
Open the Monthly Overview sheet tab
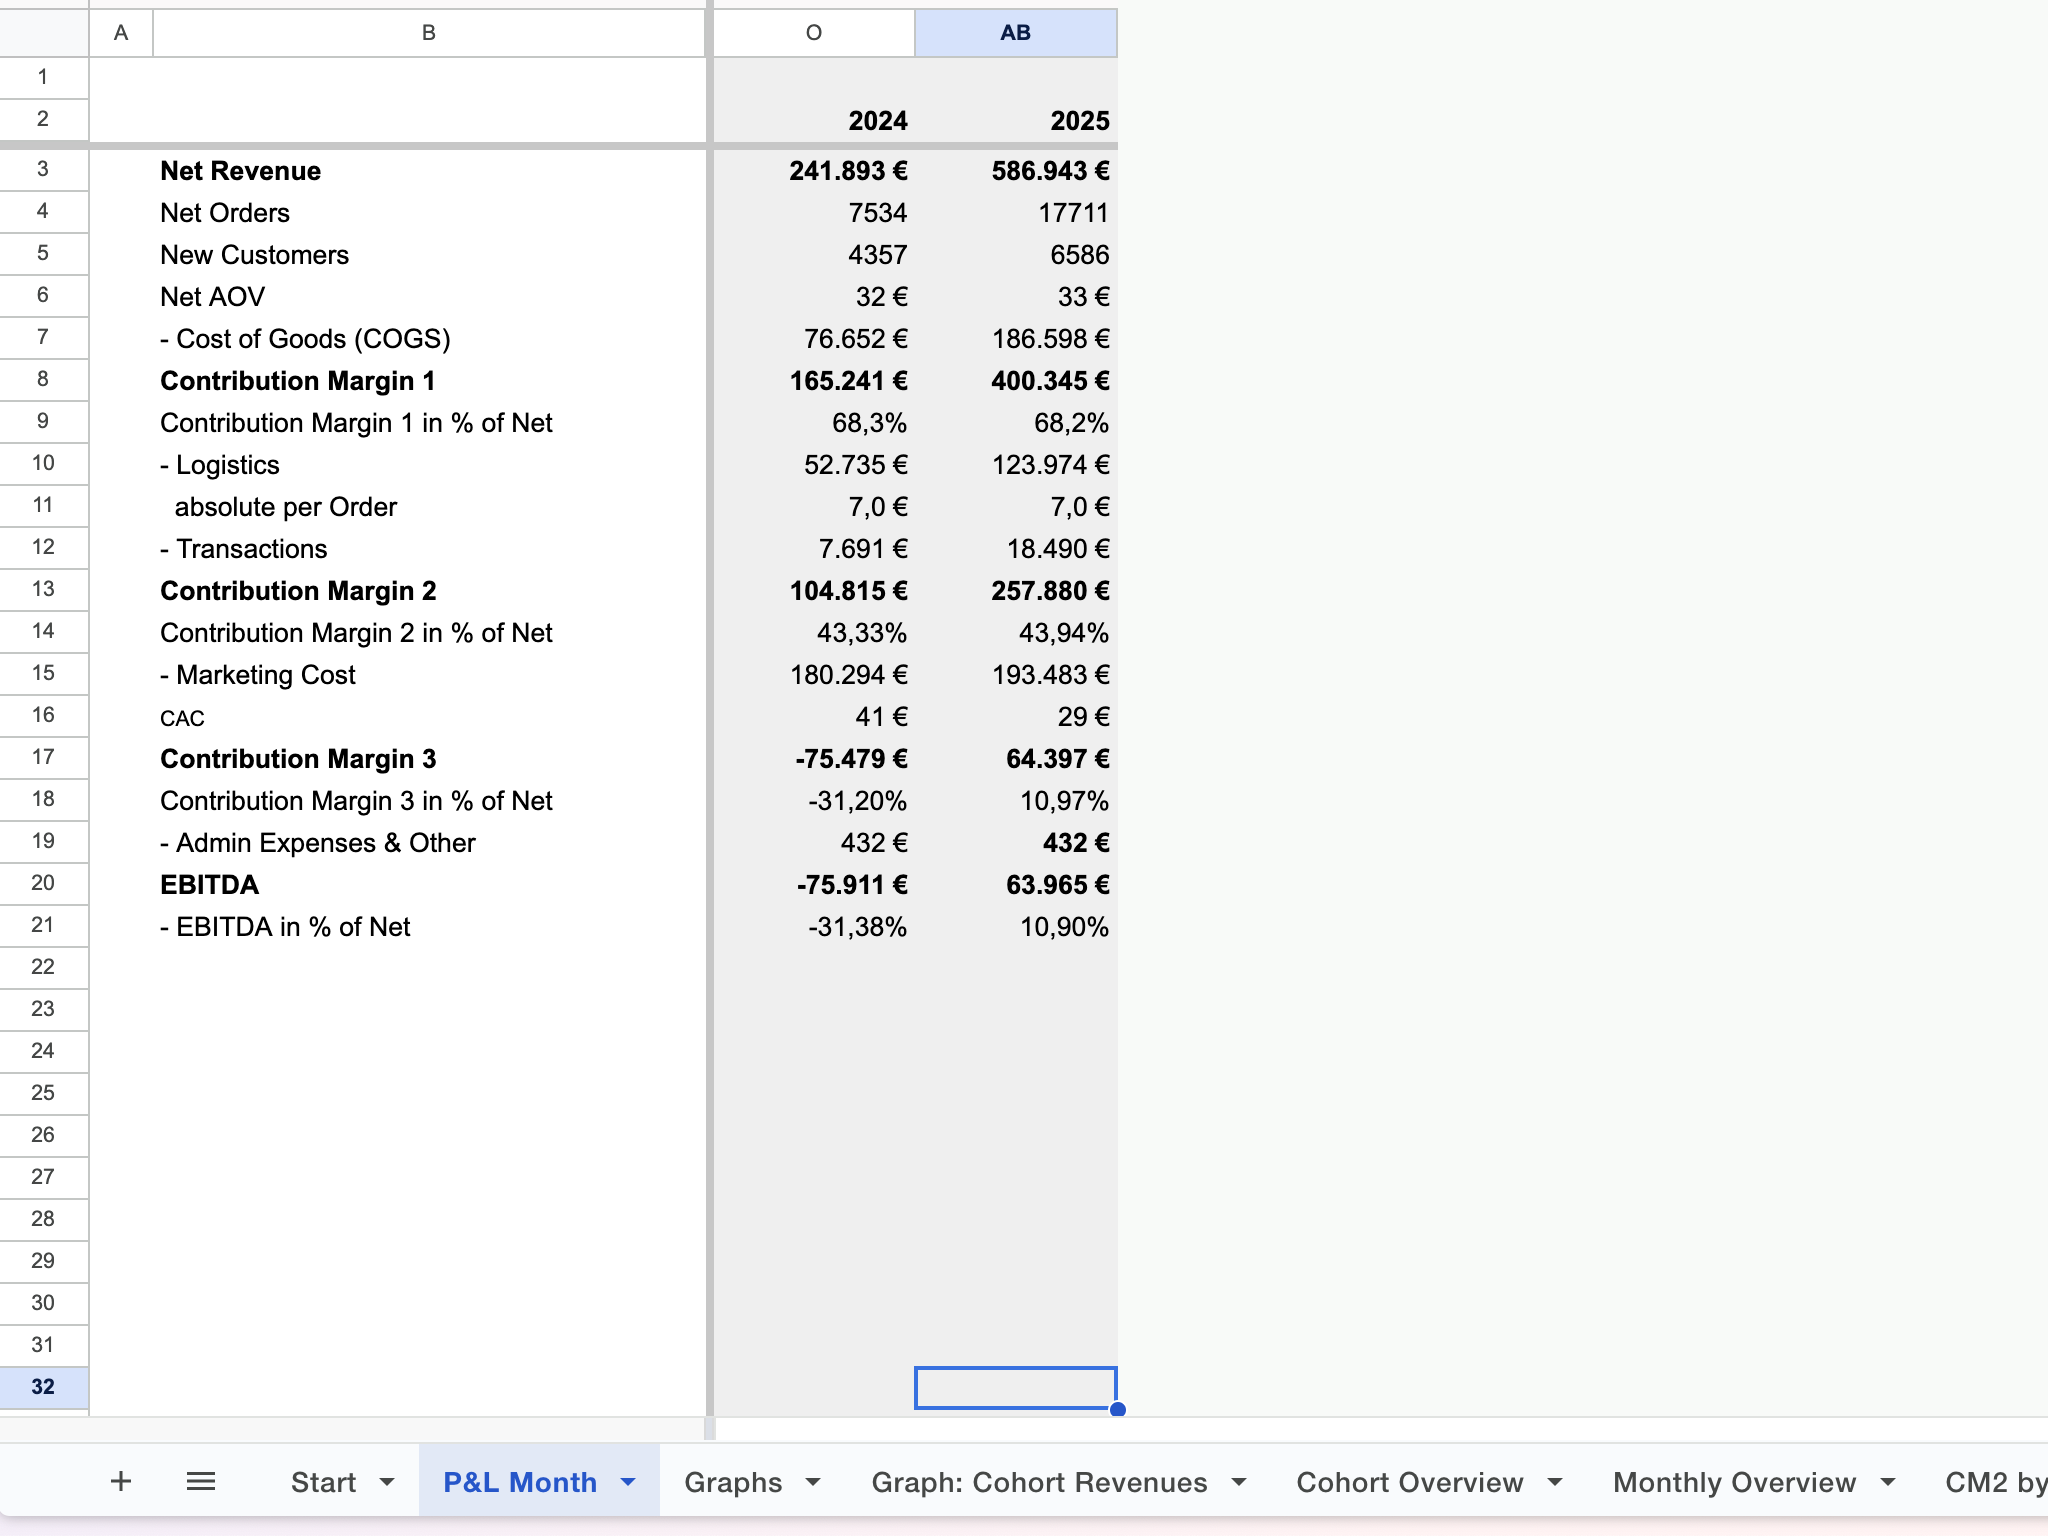1734,1482
